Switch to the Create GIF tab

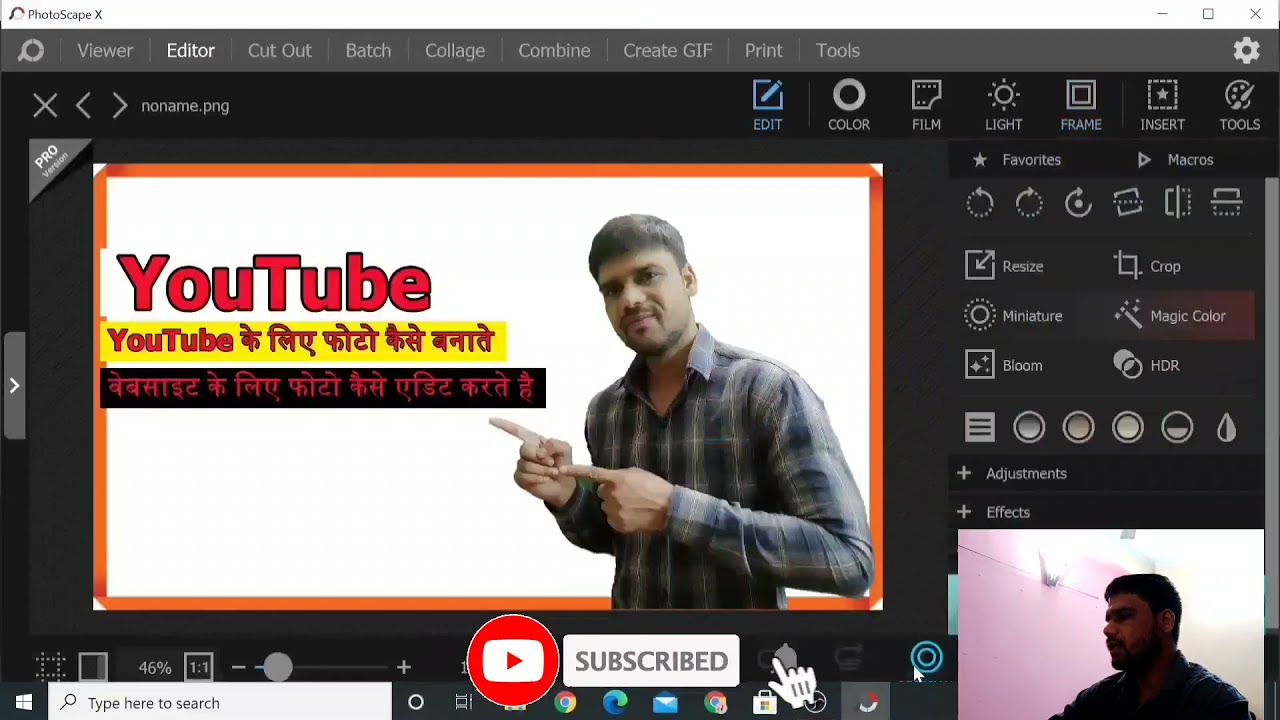coord(667,51)
